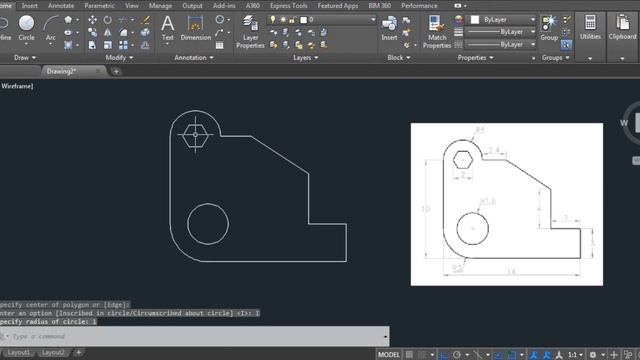Select the Offset tool
The width and height of the screenshot is (640, 360).
pyautogui.click(x=145, y=45)
